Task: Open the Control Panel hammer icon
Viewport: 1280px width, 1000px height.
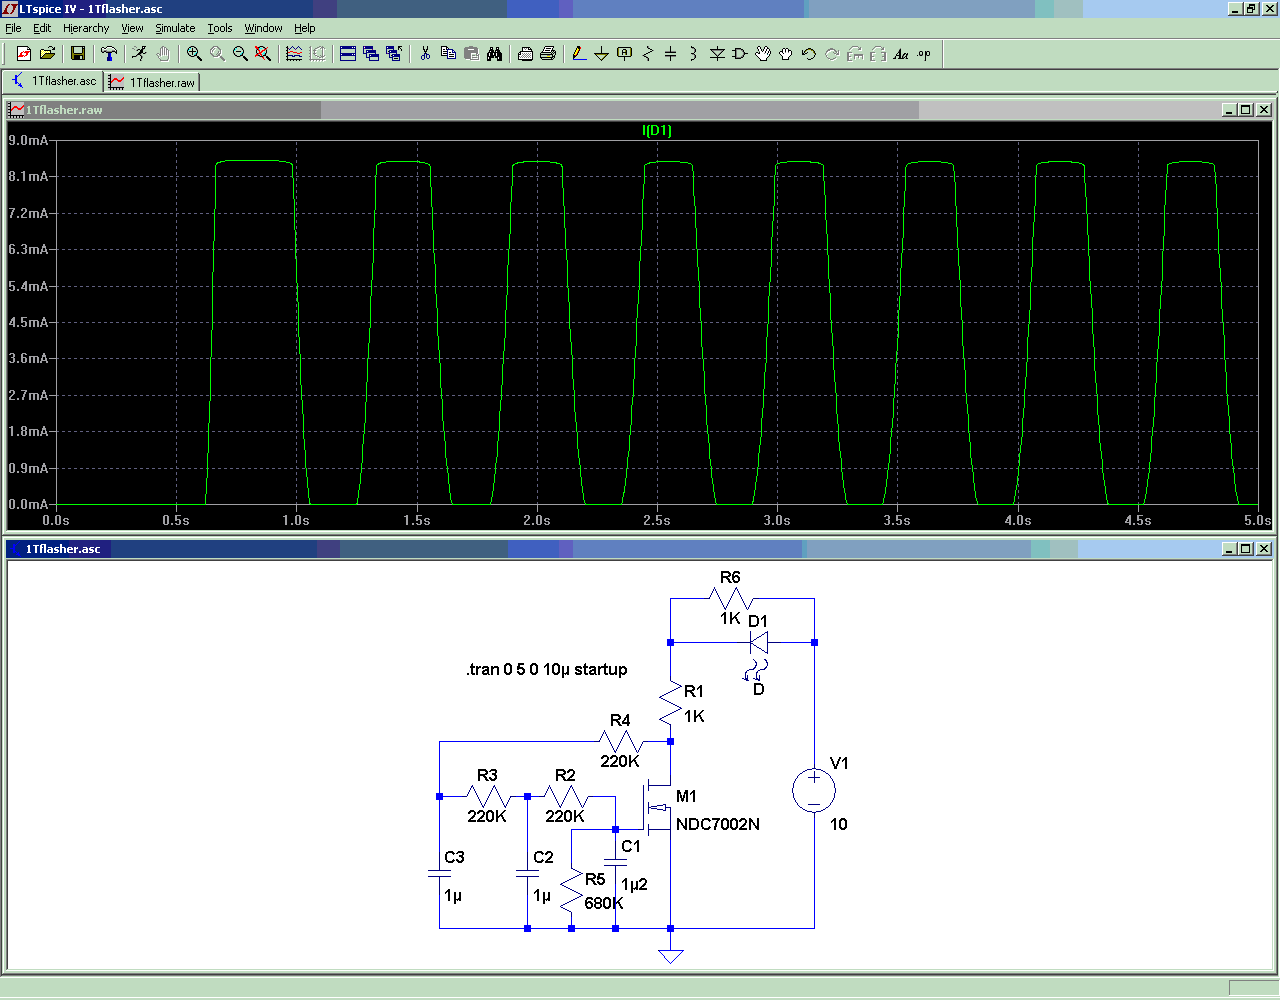Action: pos(109,54)
